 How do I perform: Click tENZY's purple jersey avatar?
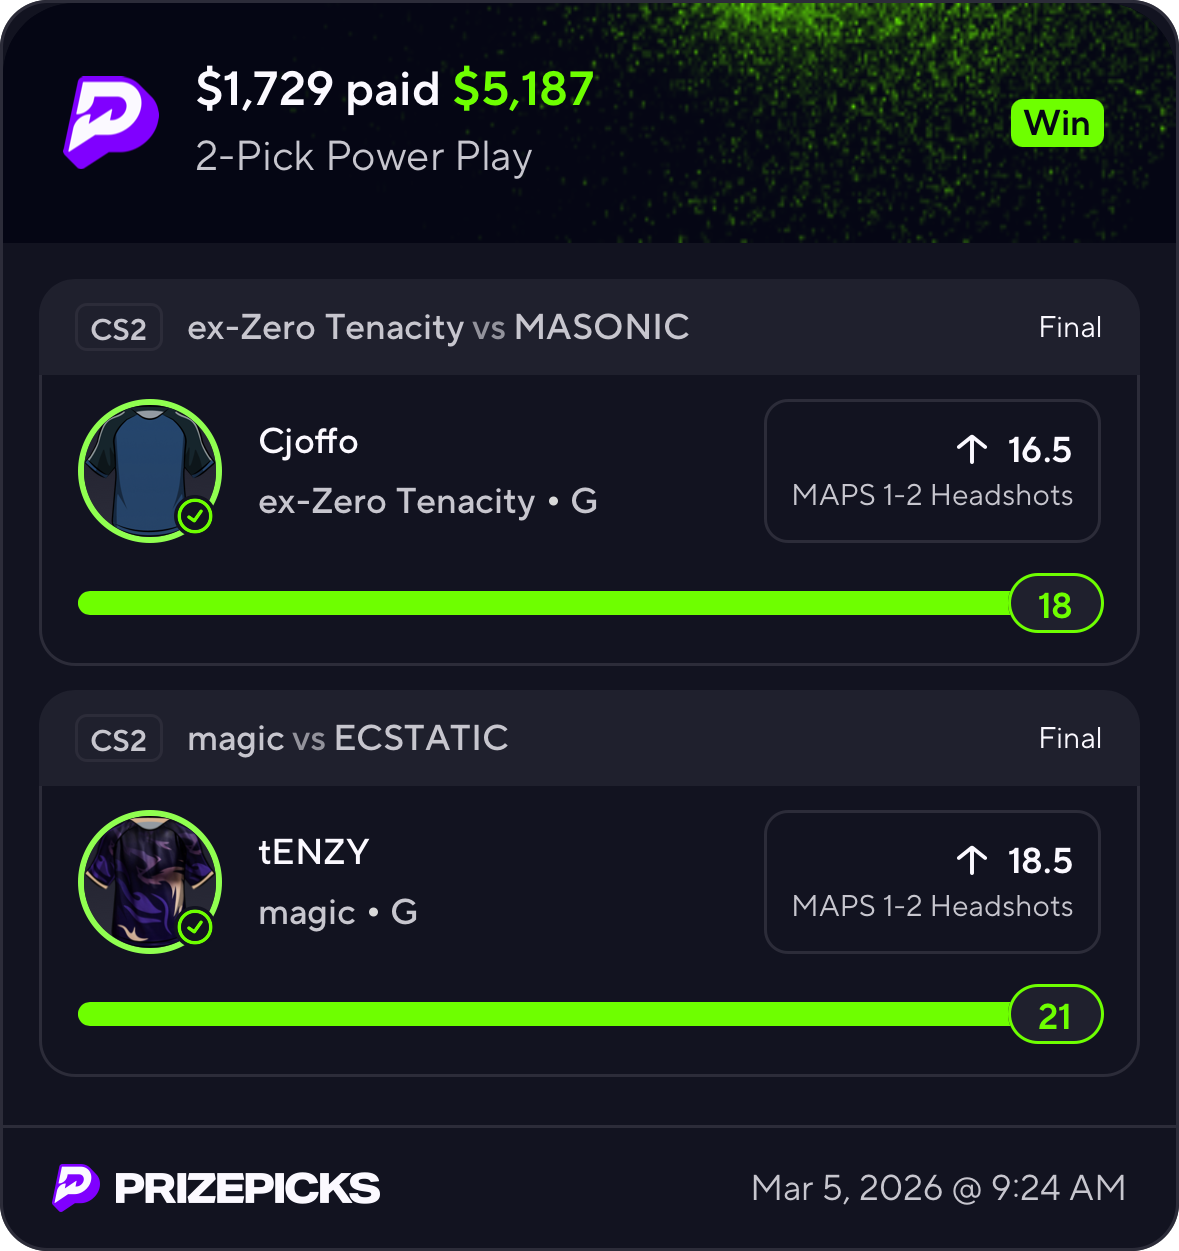pyautogui.click(x=150, y=881)
